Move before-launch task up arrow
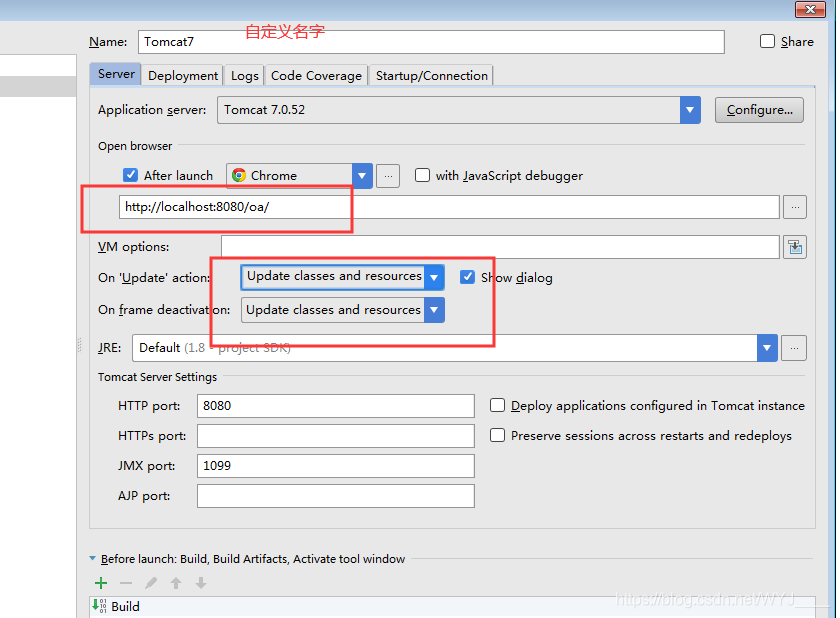 (176, 583)
